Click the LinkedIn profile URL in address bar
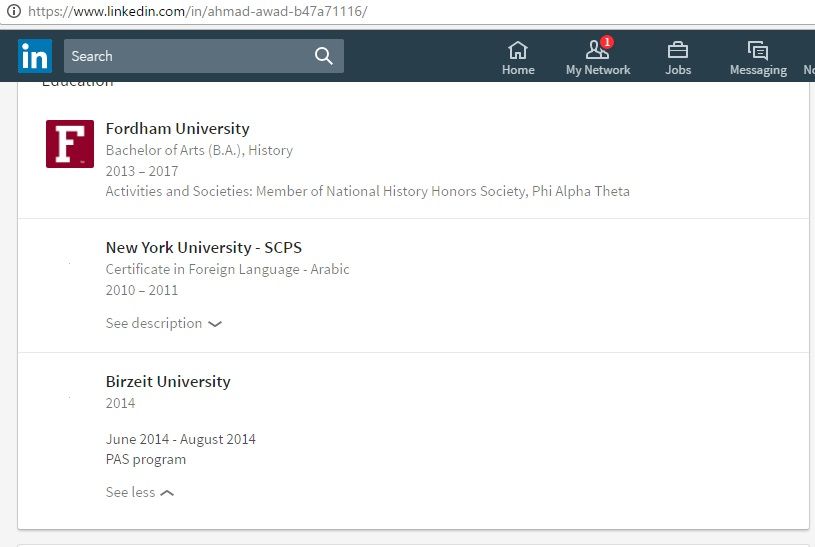This screenshot has width=815, height=547. click(197, 11)
